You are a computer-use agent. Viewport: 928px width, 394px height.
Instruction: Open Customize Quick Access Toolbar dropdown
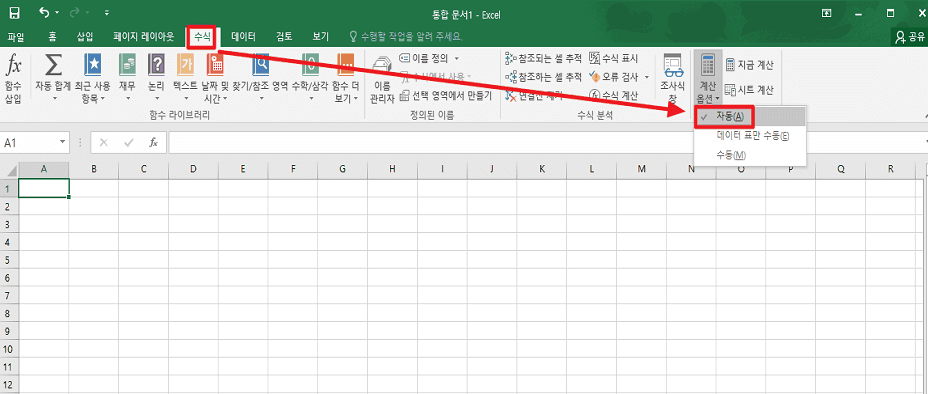pyautogui.click(x=107, y=12)
